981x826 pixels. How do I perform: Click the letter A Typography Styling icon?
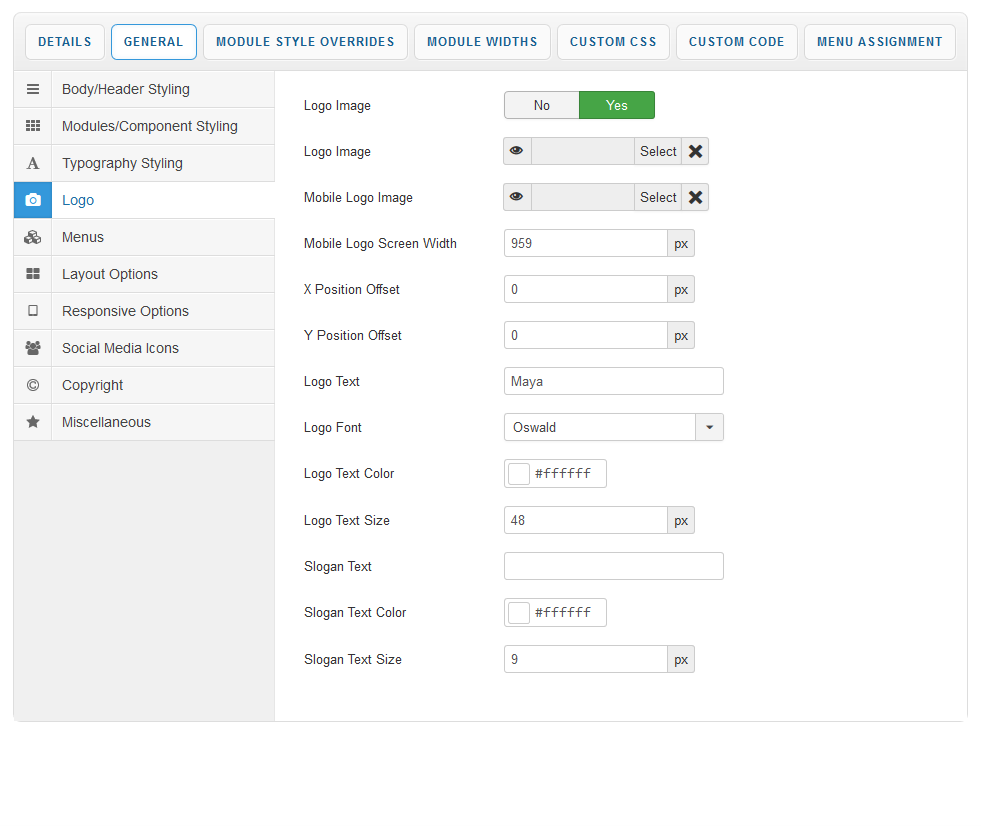(x=33, y=163)
